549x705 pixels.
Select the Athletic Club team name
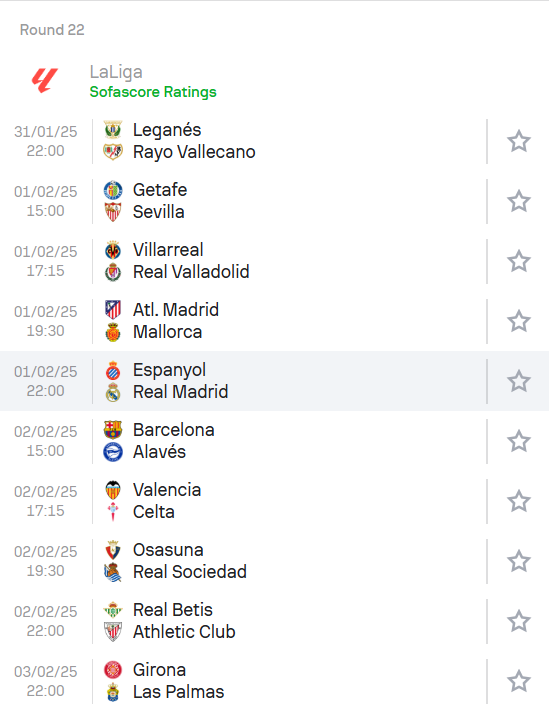click(x=184, y=632)
